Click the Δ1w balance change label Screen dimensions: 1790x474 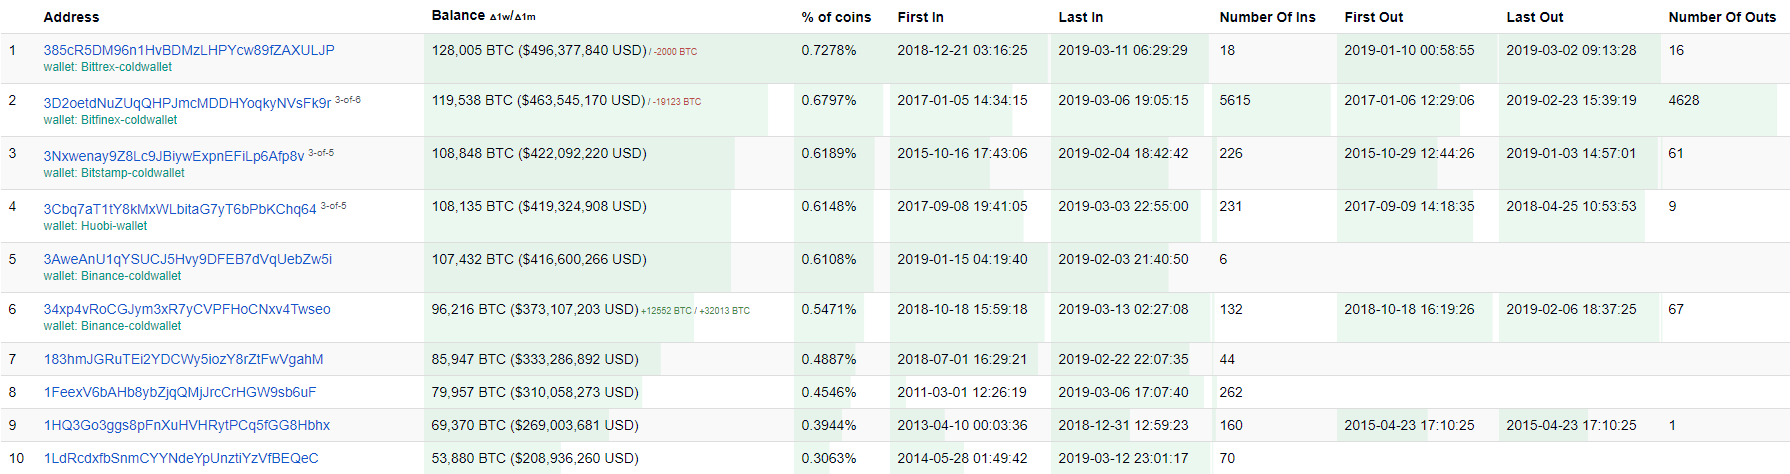(x=500, y=17)
